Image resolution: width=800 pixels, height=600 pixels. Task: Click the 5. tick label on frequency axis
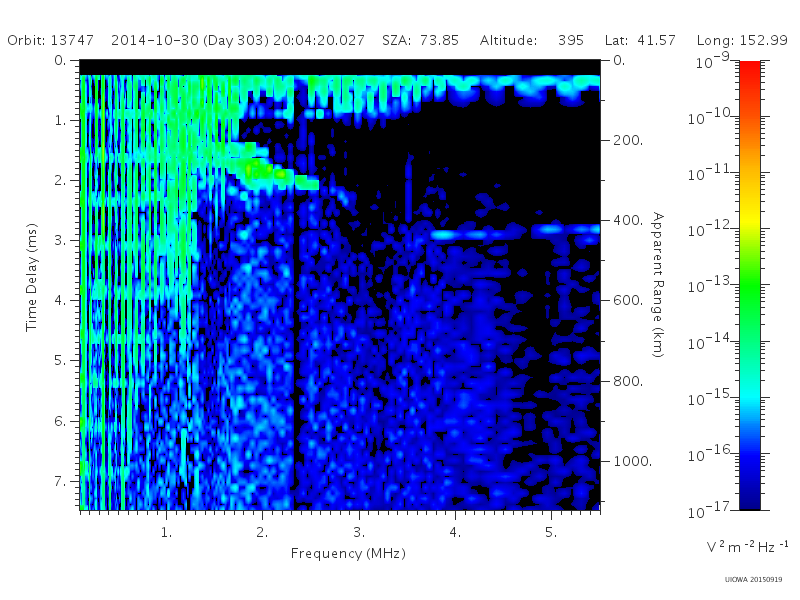(x=551, y=533)
